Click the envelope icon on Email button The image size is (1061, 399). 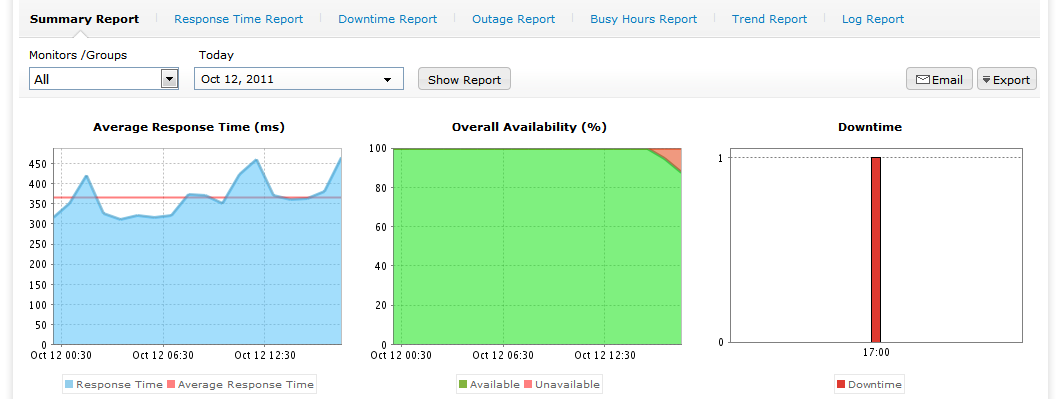click(923, 80)
